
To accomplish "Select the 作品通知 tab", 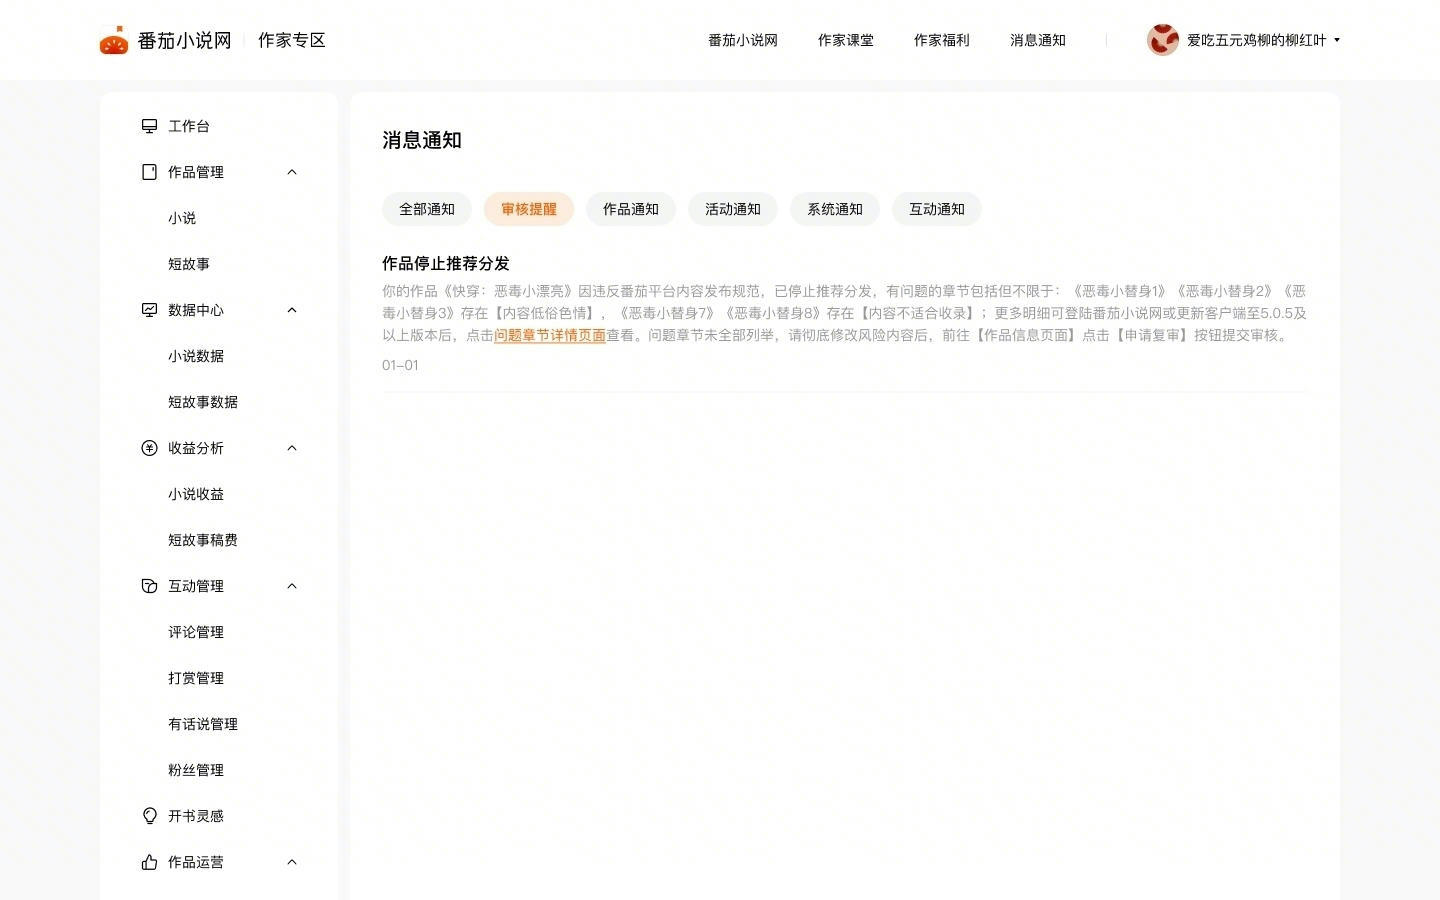I will pyautogui.click(x=631, y=209).
